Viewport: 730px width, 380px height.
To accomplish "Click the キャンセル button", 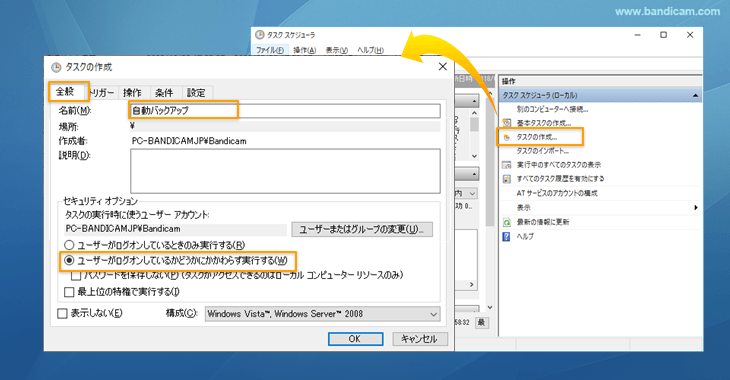I will pyautogui.click(x=419, y=339).
